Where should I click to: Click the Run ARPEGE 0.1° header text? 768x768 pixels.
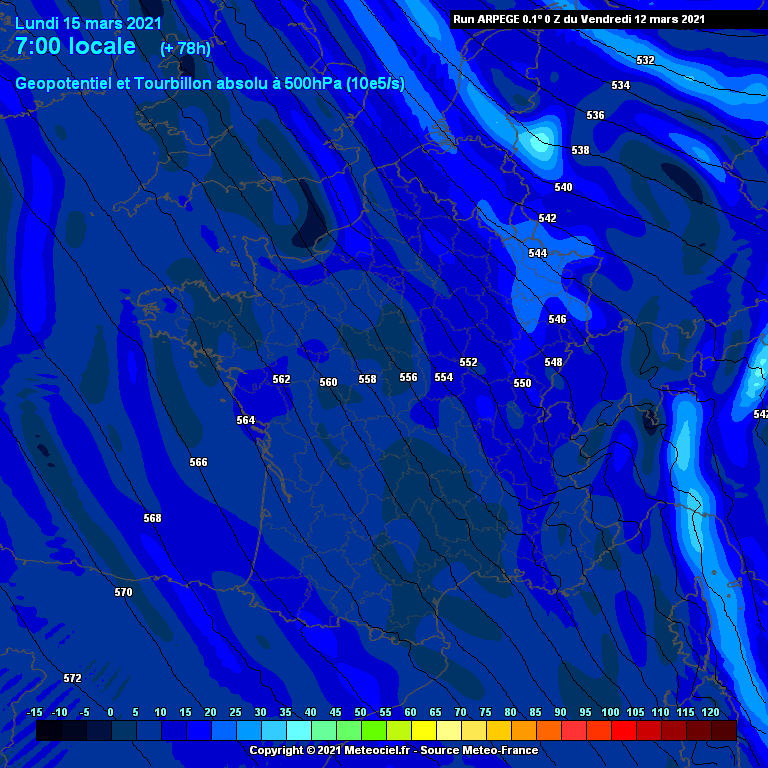tap(579, 18)
